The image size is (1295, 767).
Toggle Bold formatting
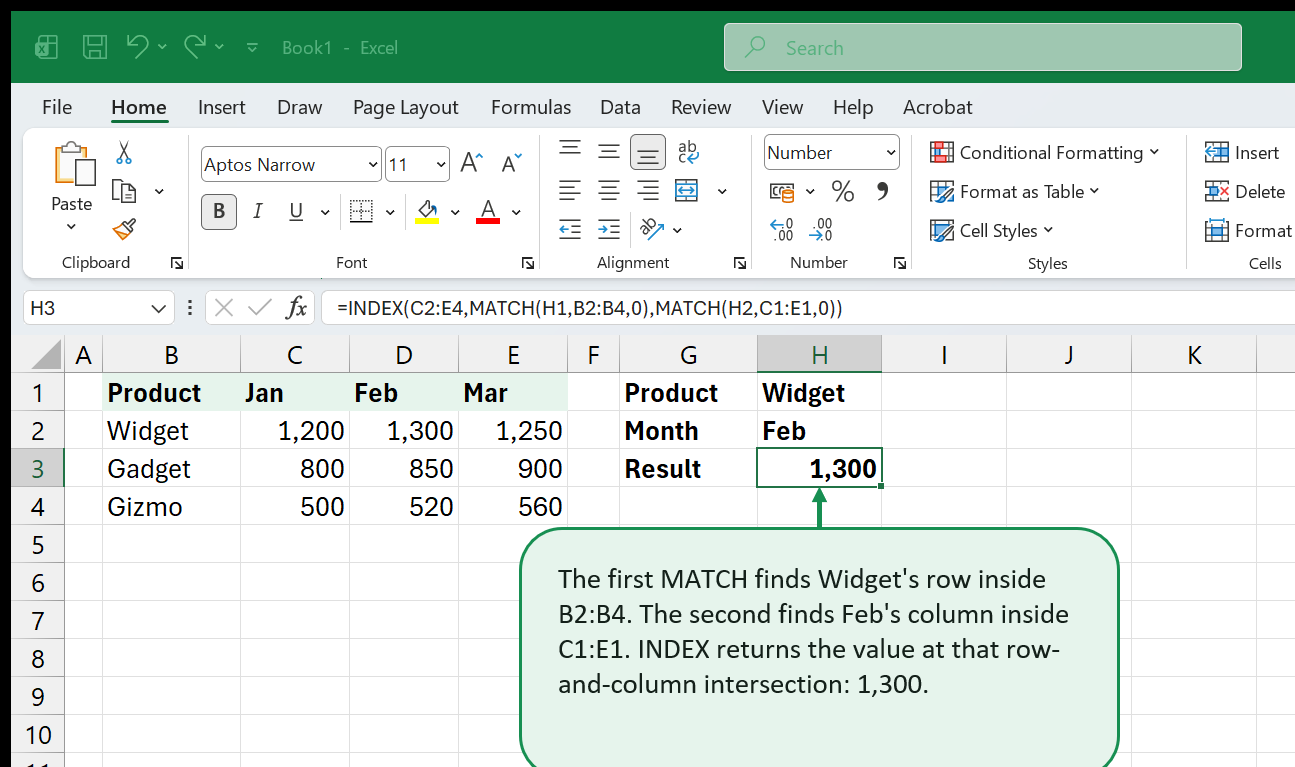[219, 211]
